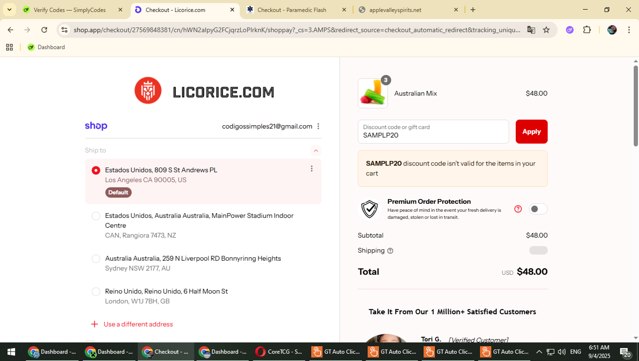
Task: Click the browser forward arrow
Action: [27, 30]
